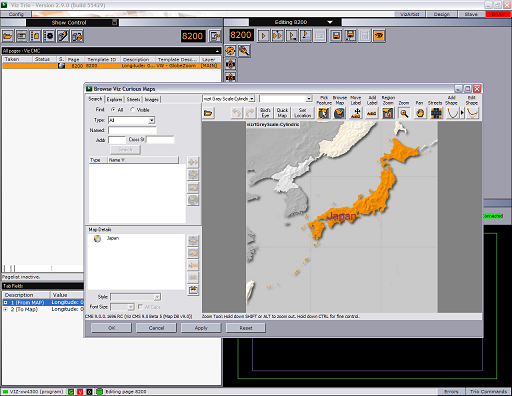
Task: Click the magnifier wrench icon below 8200
Action: [244, 51]
